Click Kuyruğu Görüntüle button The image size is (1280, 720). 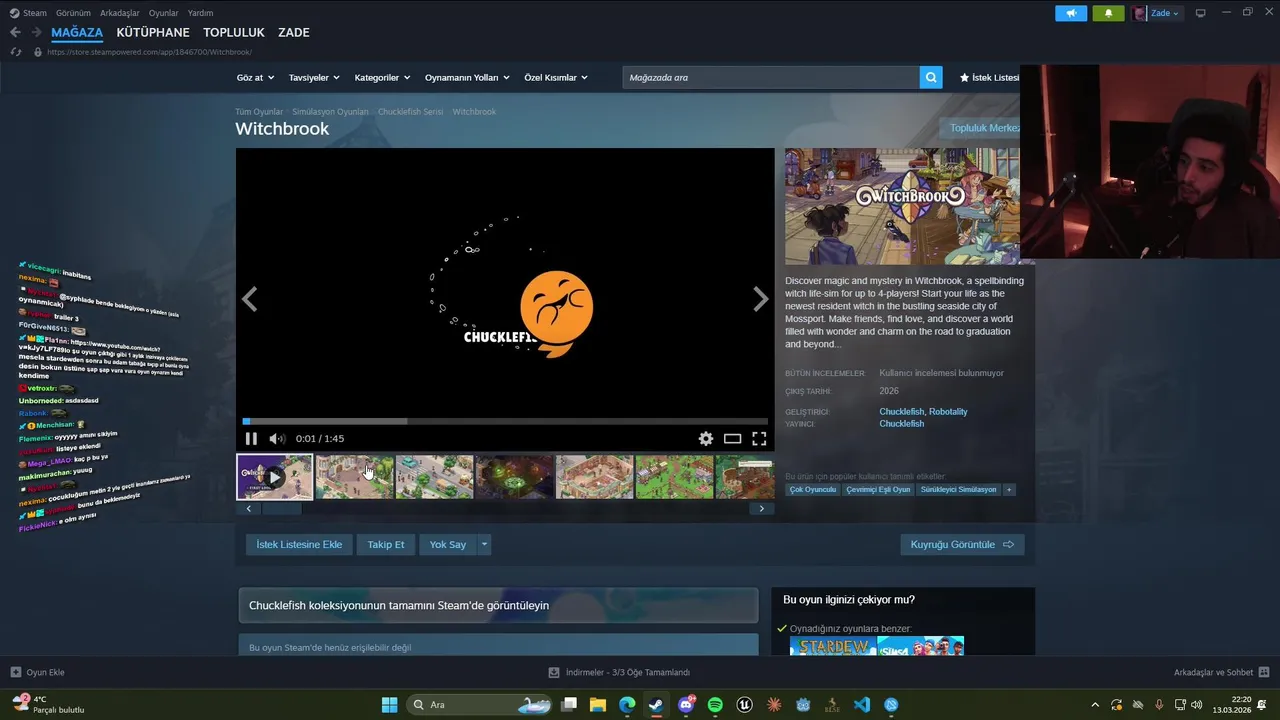pos(962,544)
